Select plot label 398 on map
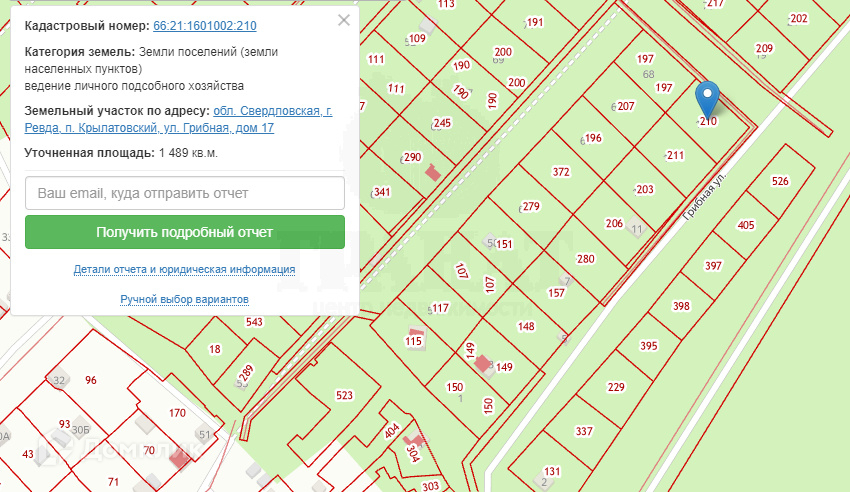This screenshot has height=492, width=850. click(x=681, y=306)
